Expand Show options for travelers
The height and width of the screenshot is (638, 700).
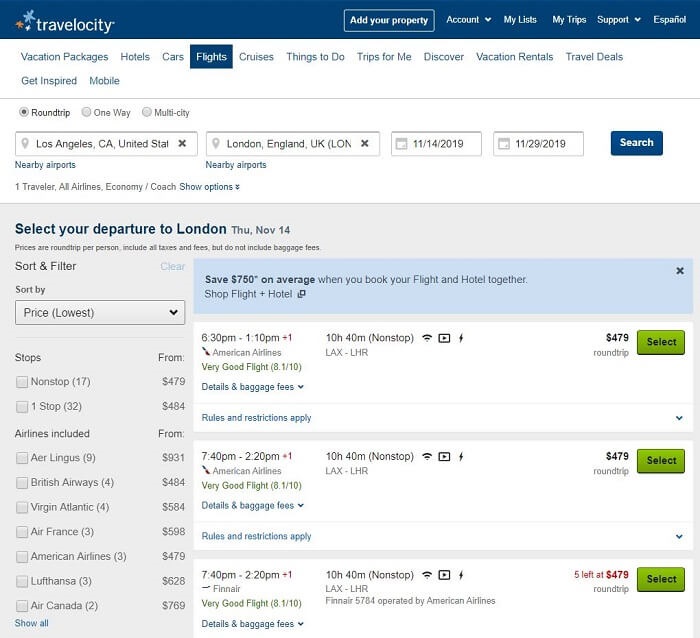click(x=209, y=187)
